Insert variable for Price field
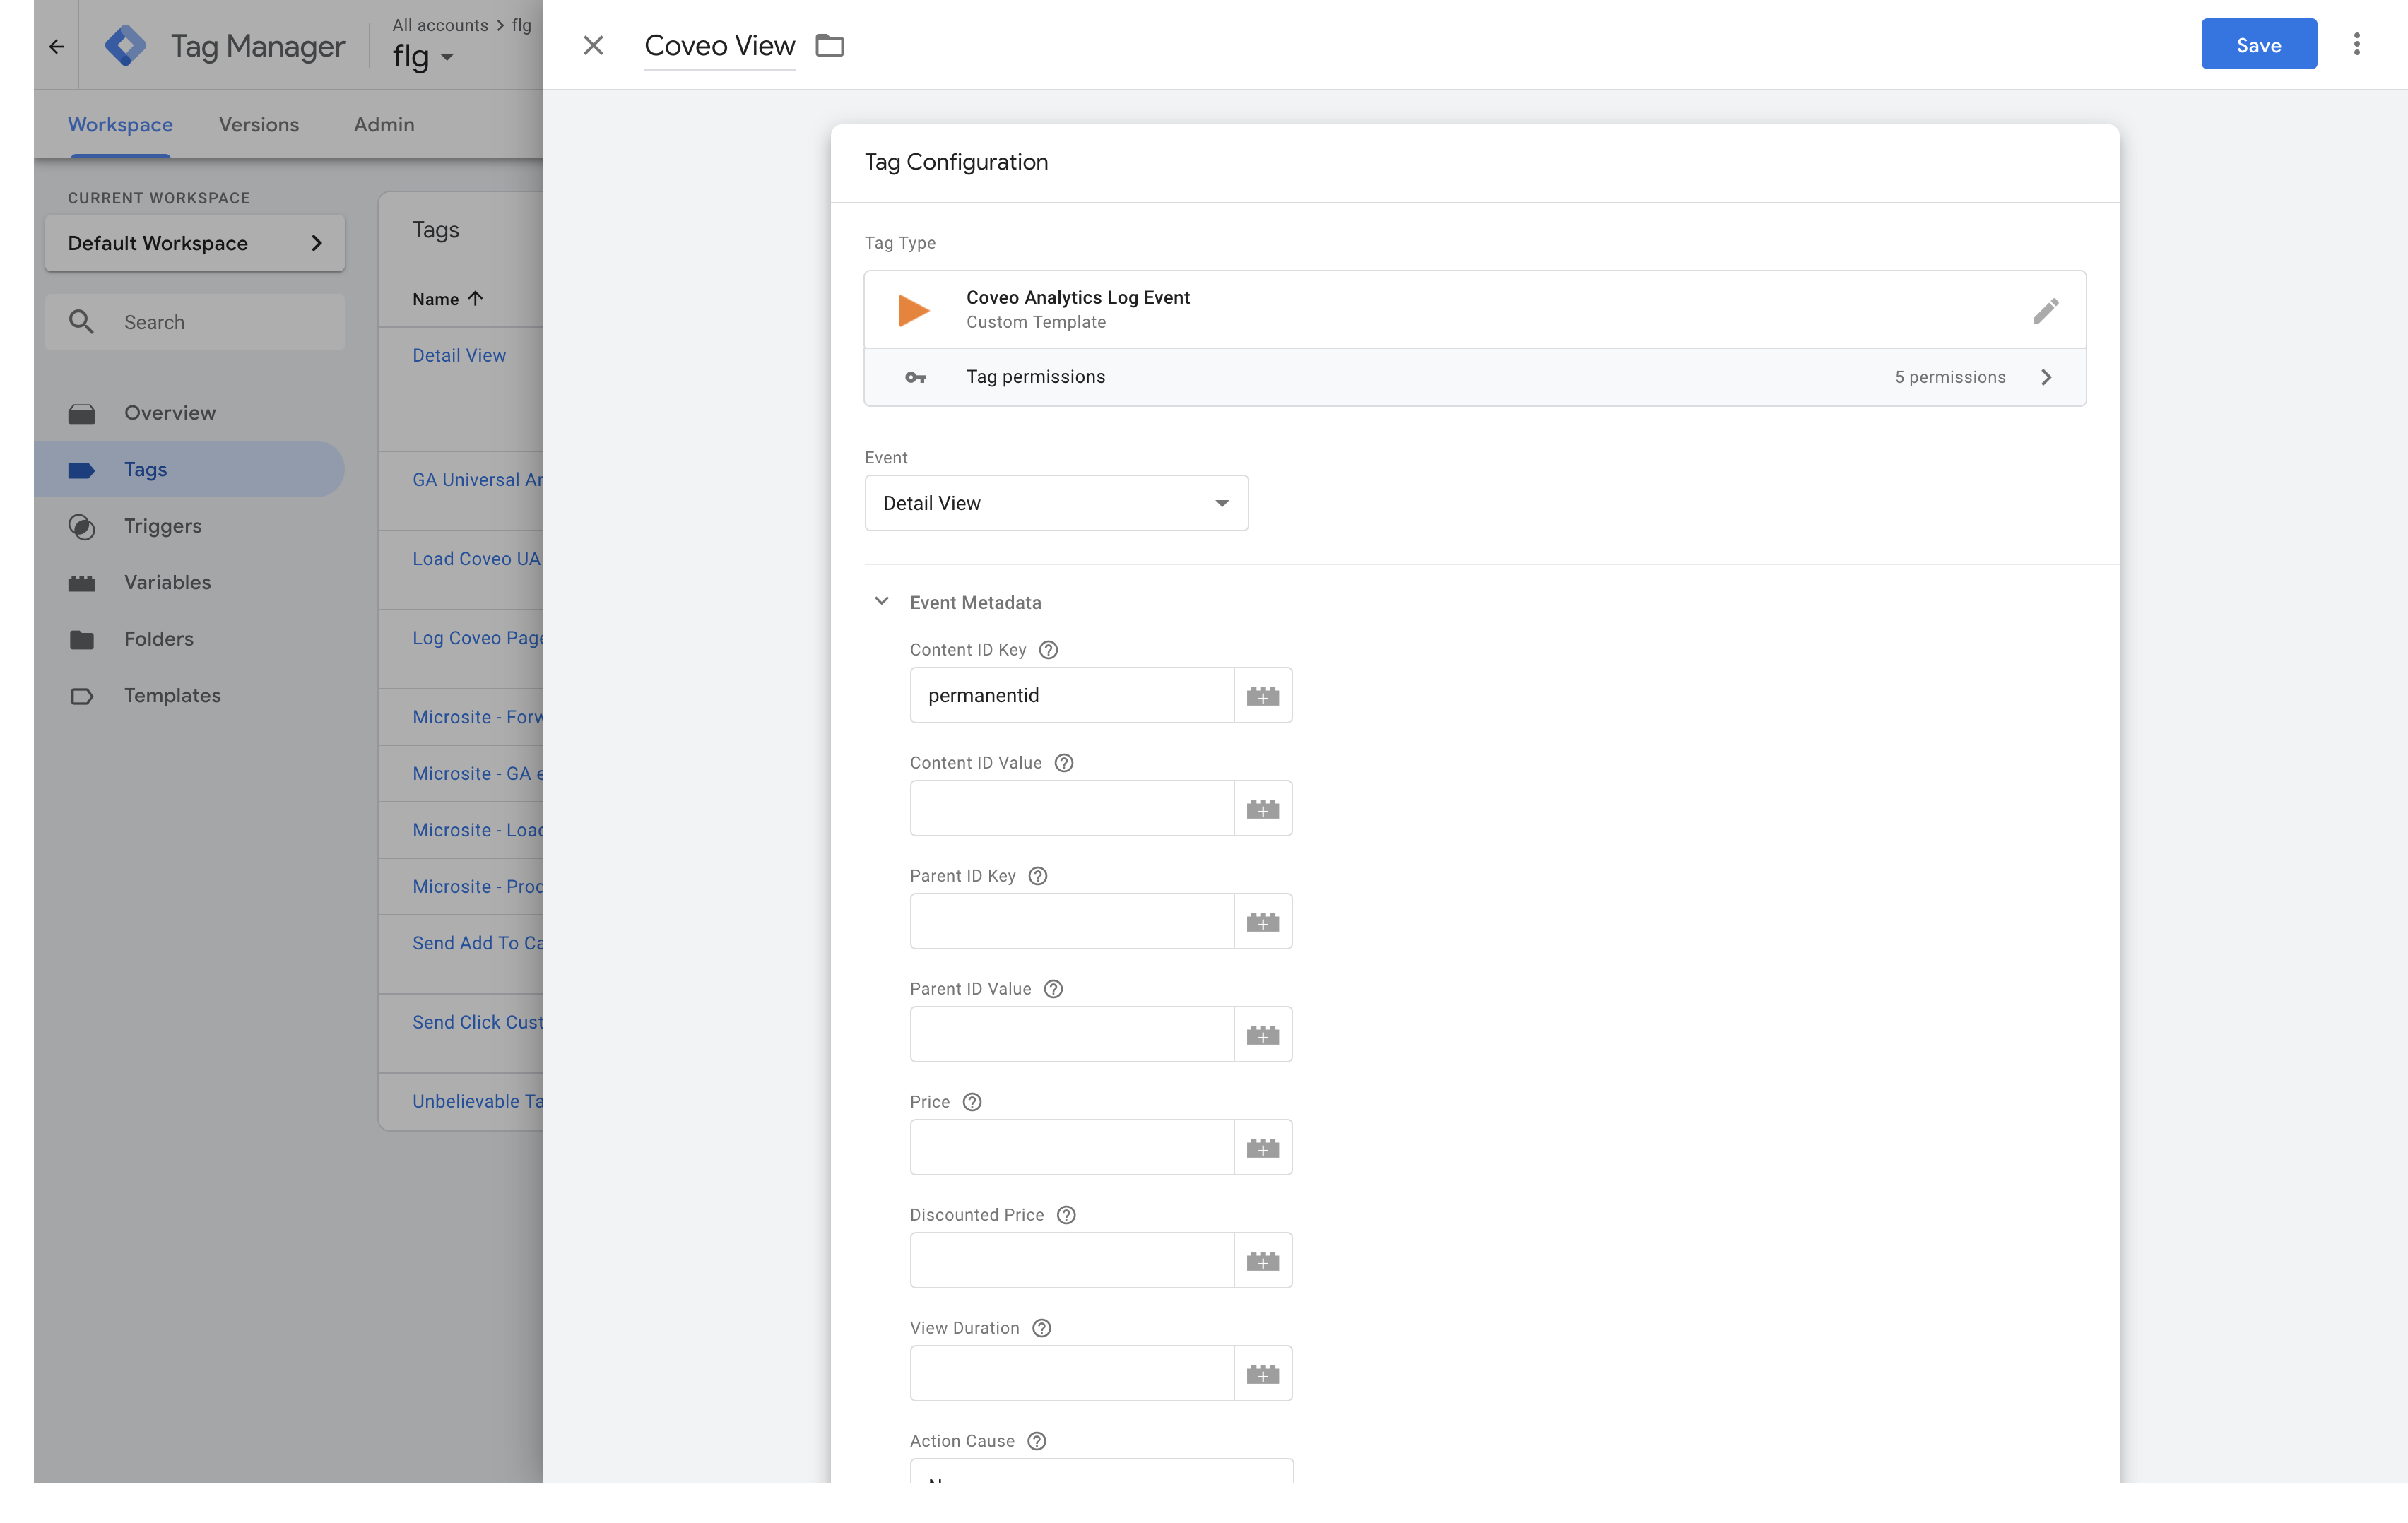The width and height of the screenshot is (2408, 1523). tap(1262, 1147)
